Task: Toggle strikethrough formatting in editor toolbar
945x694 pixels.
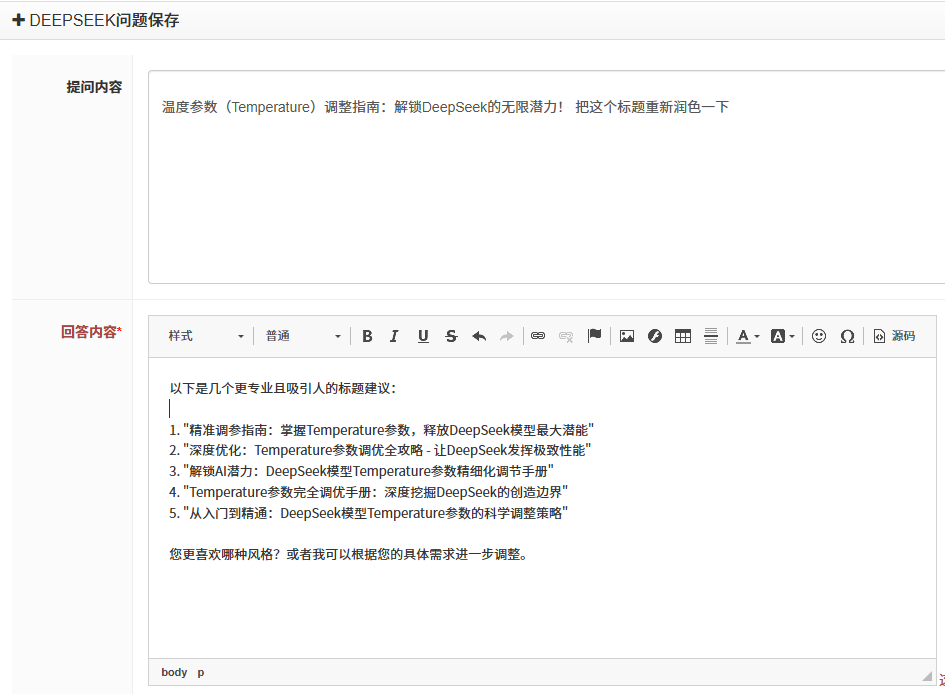Action: [451, 336]
